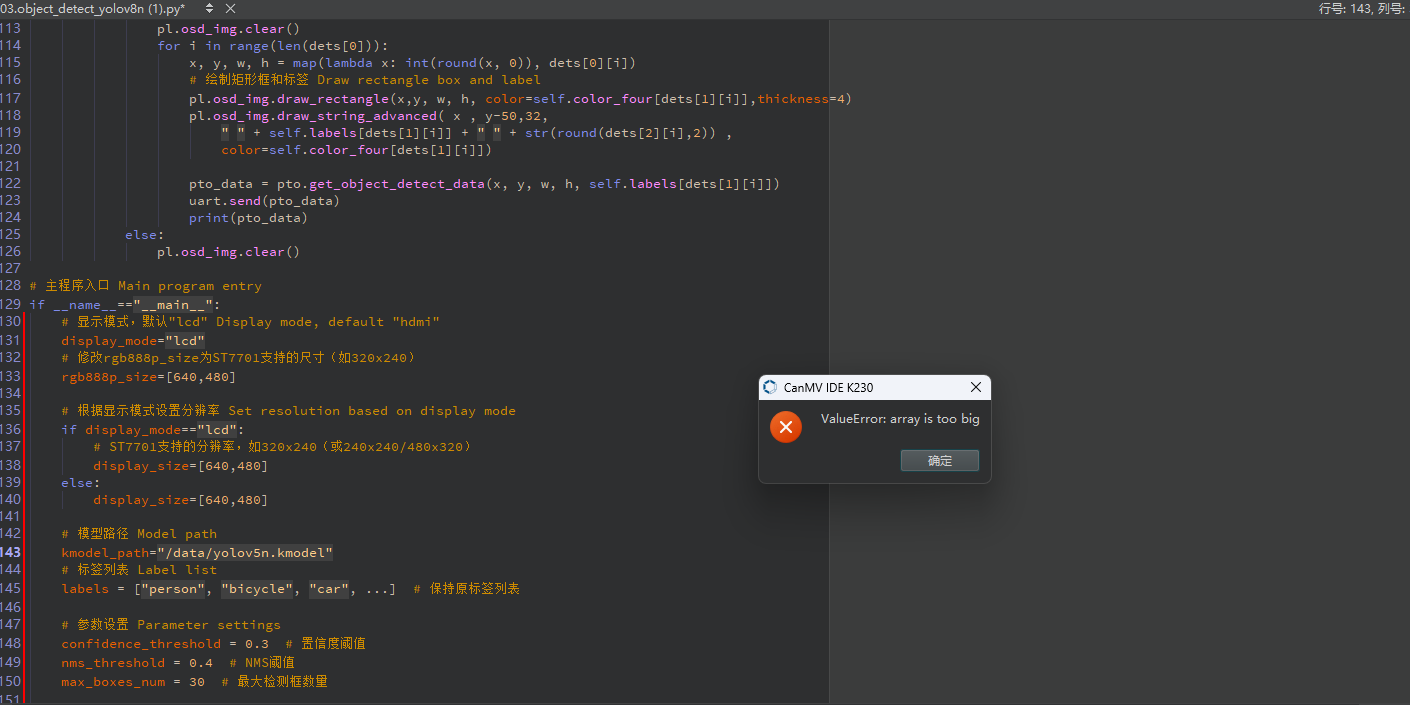1410x705 pixels.
Task: Close the 03.object_detect_yolov8n (1).py document
Action: pos(230,8)
